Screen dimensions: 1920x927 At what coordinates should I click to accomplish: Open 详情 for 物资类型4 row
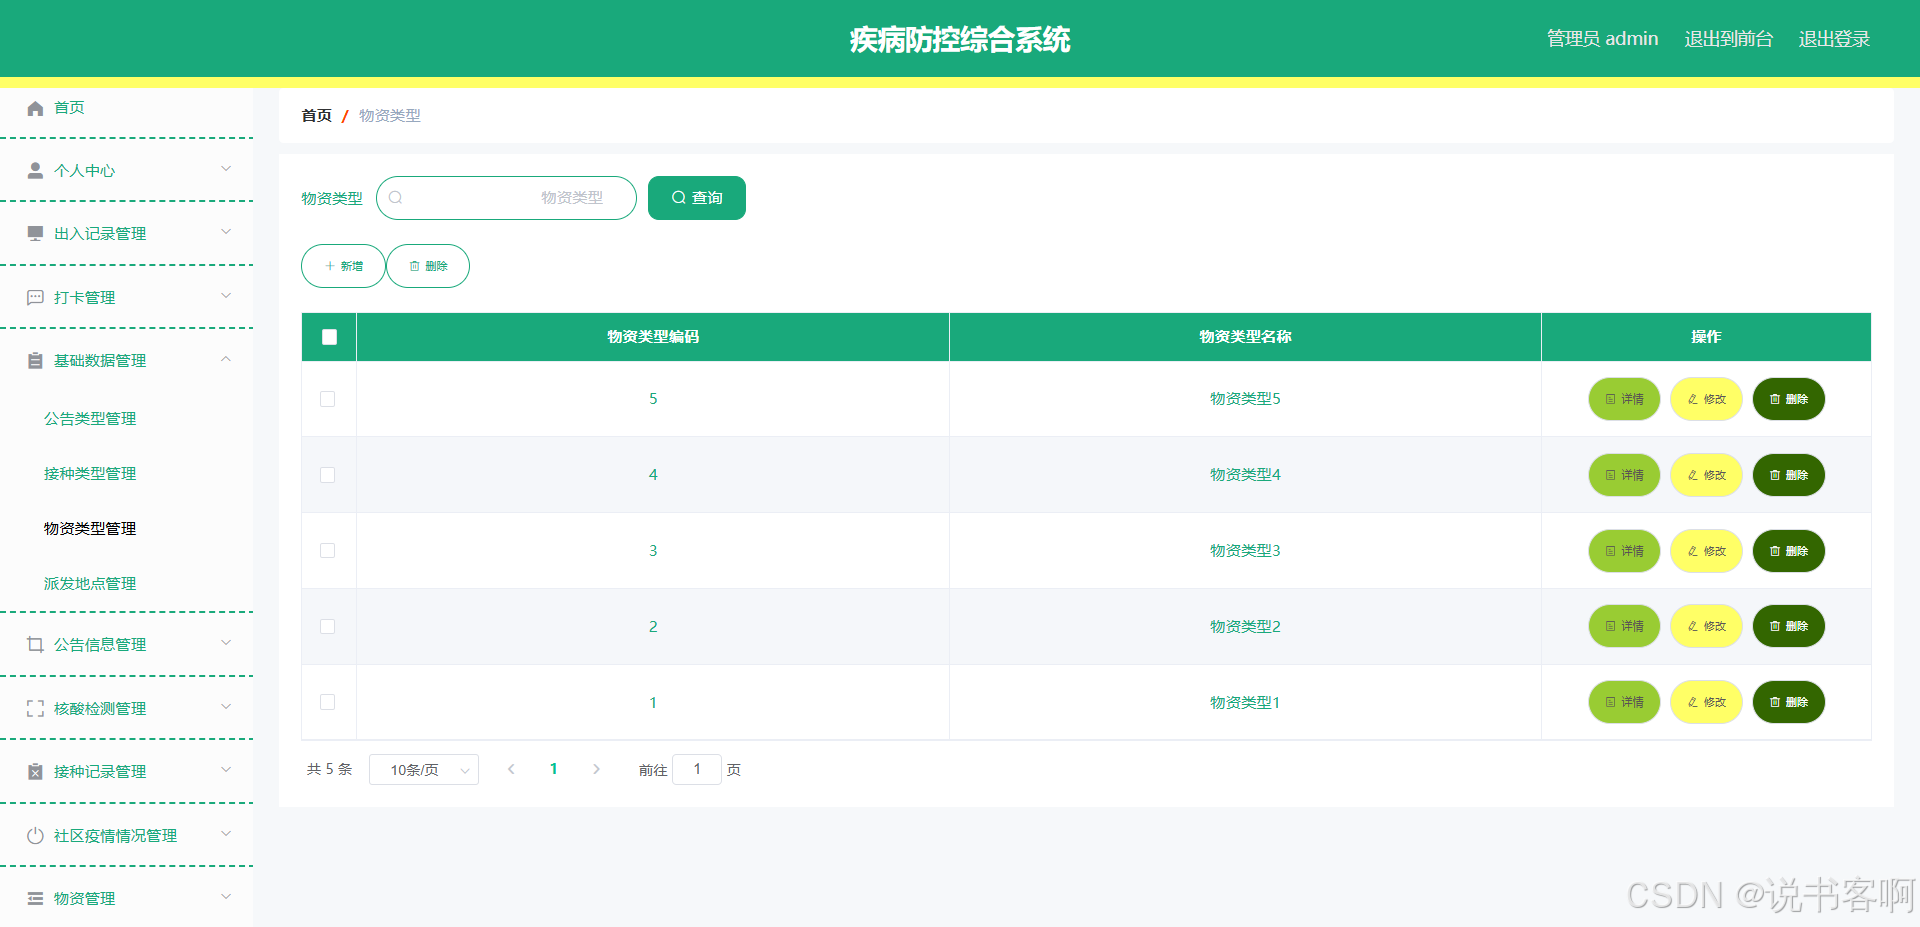pyautogui.click(x=1624, y=475)
